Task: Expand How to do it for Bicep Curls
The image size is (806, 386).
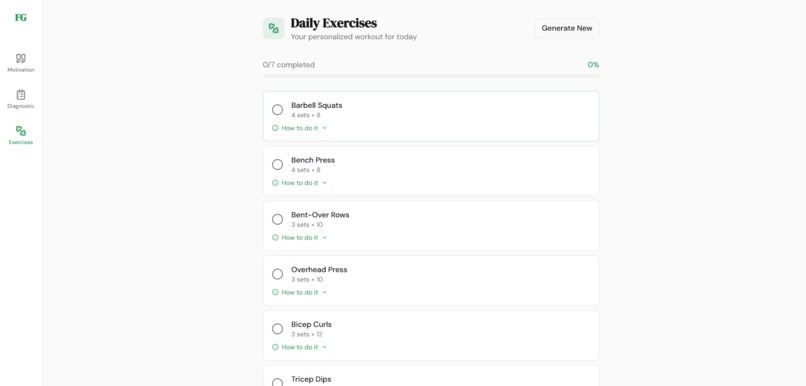Action: [x=299, y=347]
